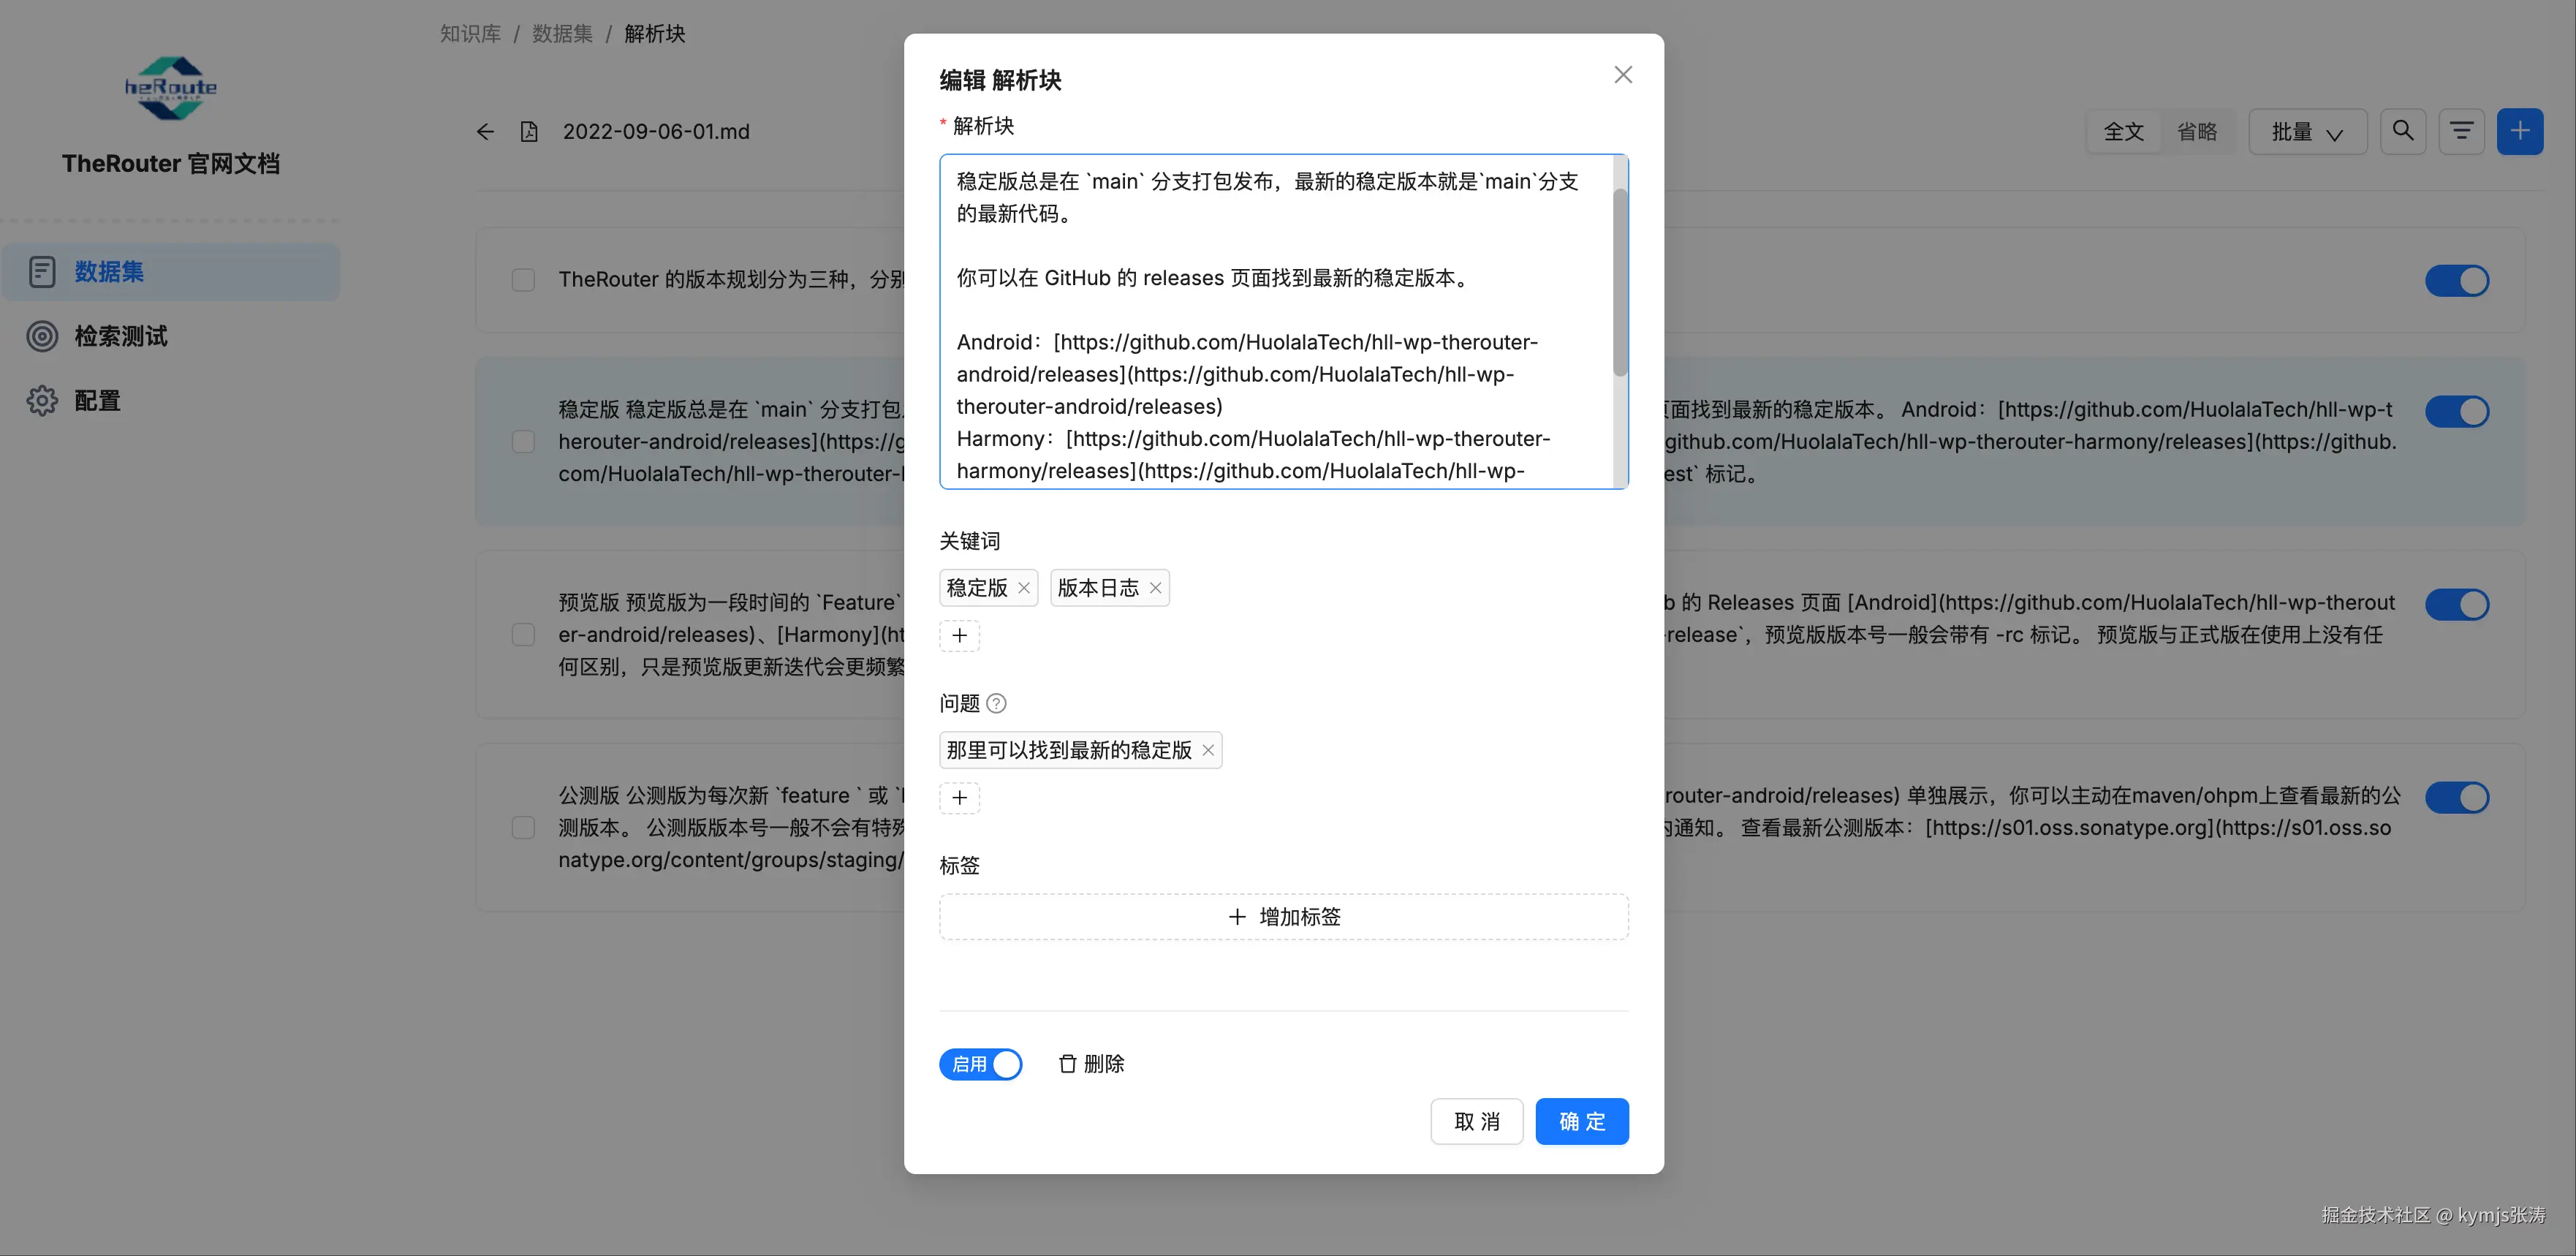
Task: Toggle the 启用 switch in dialog
Action: point(980,1064)
